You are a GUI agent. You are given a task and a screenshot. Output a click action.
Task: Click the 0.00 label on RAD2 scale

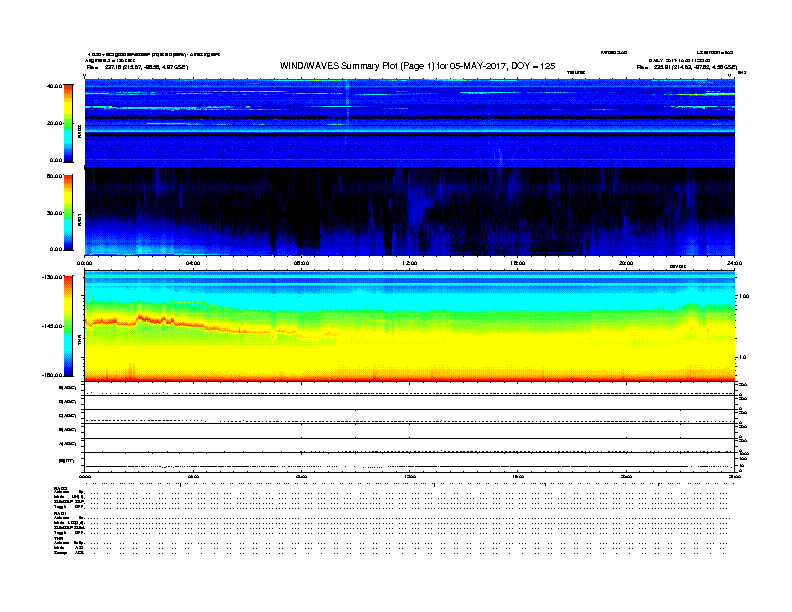pyautogui.click(x=56, y=160)
